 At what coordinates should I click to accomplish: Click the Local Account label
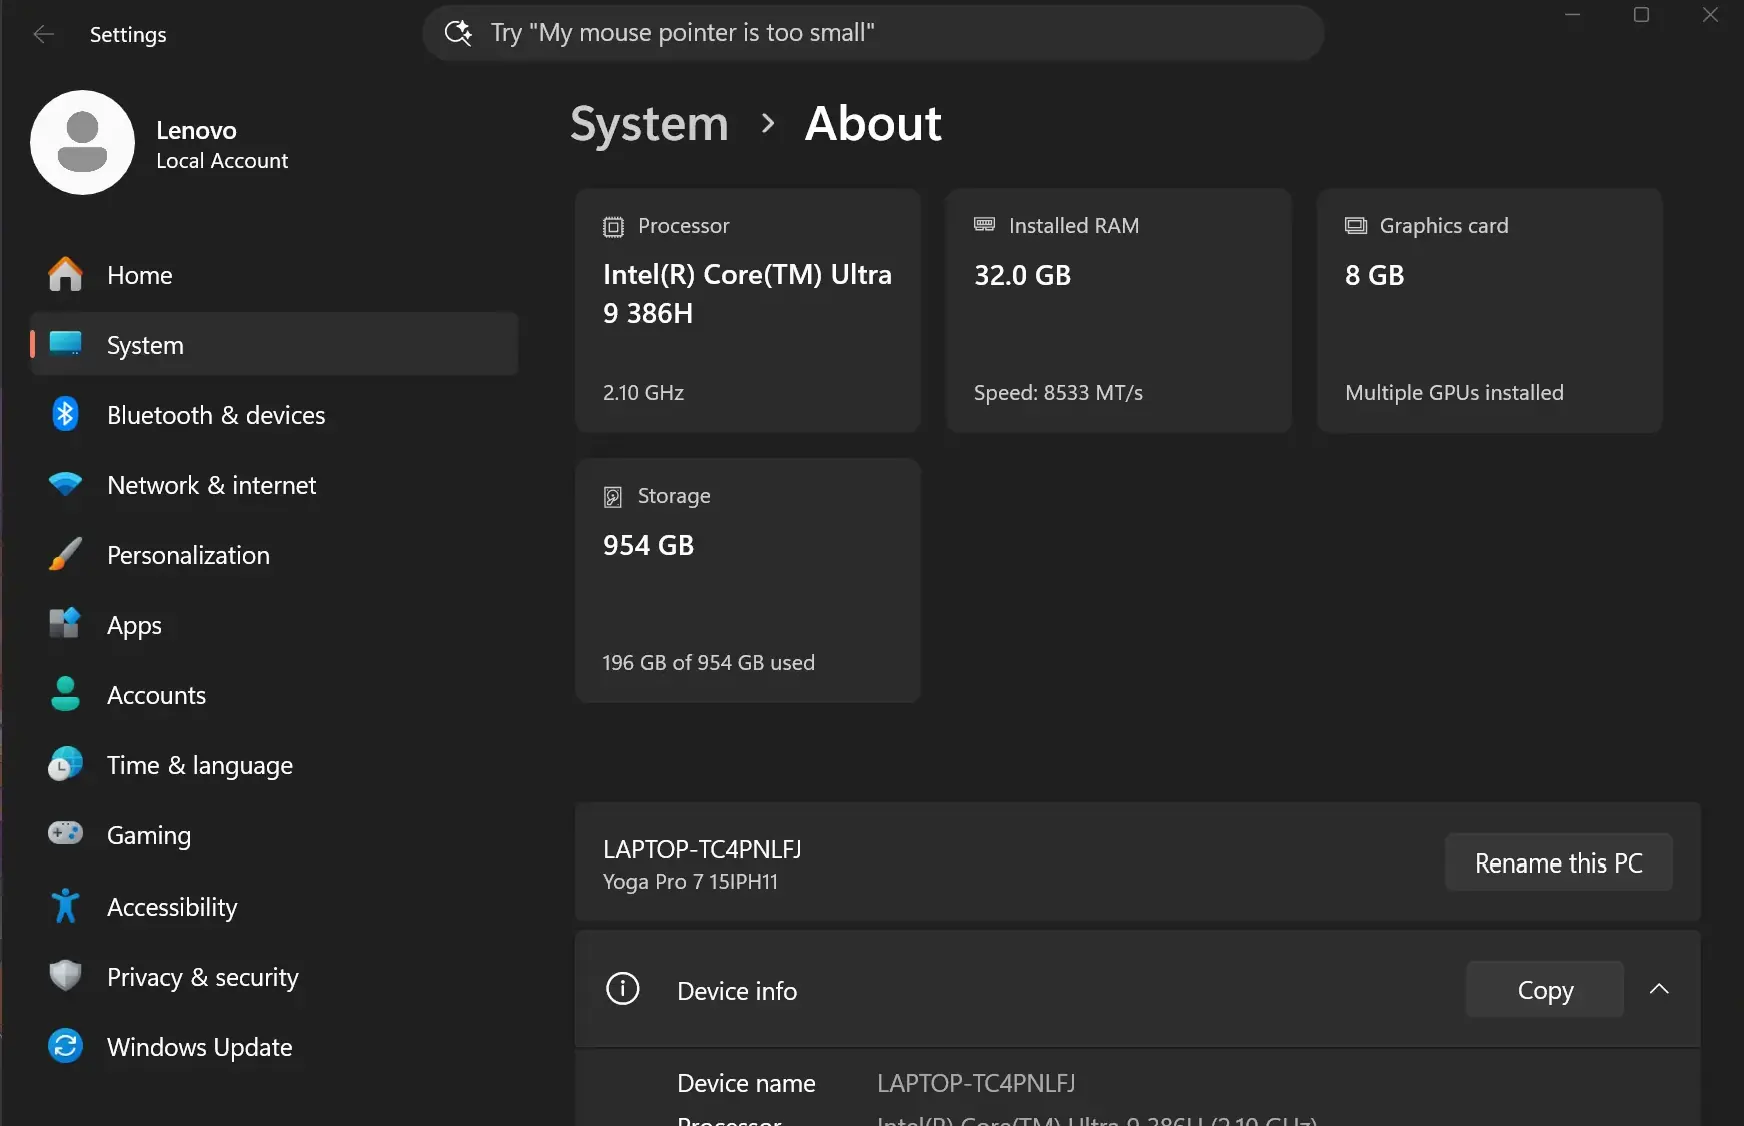pyautogui.click(x=222, y=161)
